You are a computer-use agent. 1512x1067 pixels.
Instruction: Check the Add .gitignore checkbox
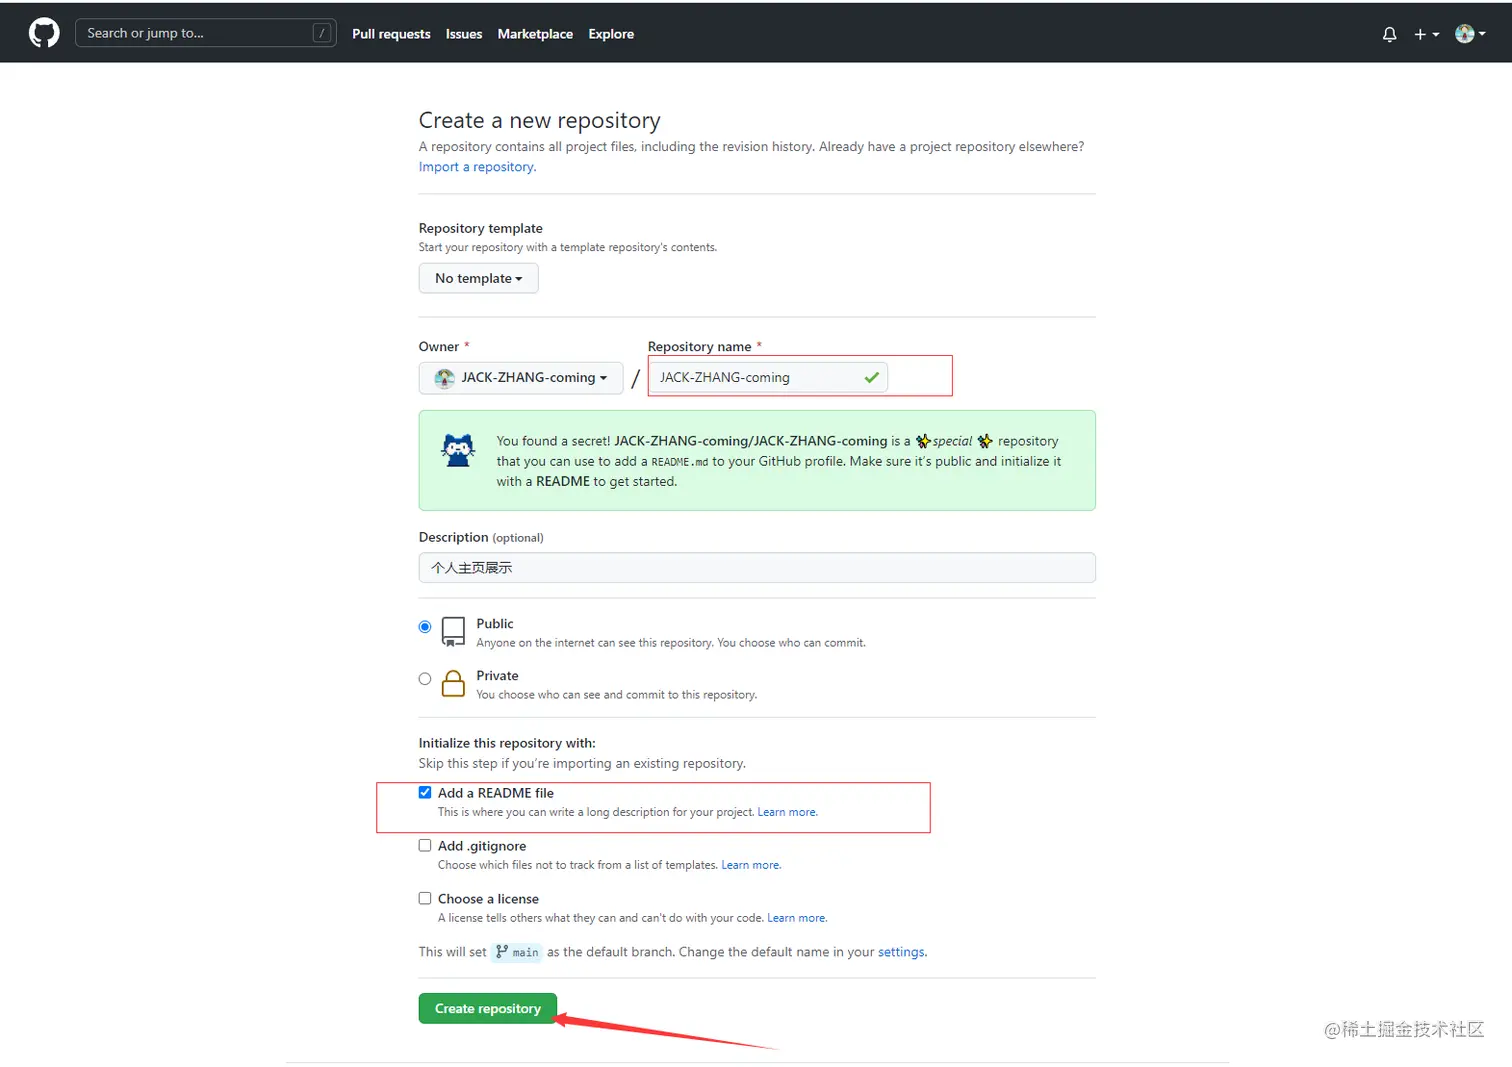pos(425,845)
